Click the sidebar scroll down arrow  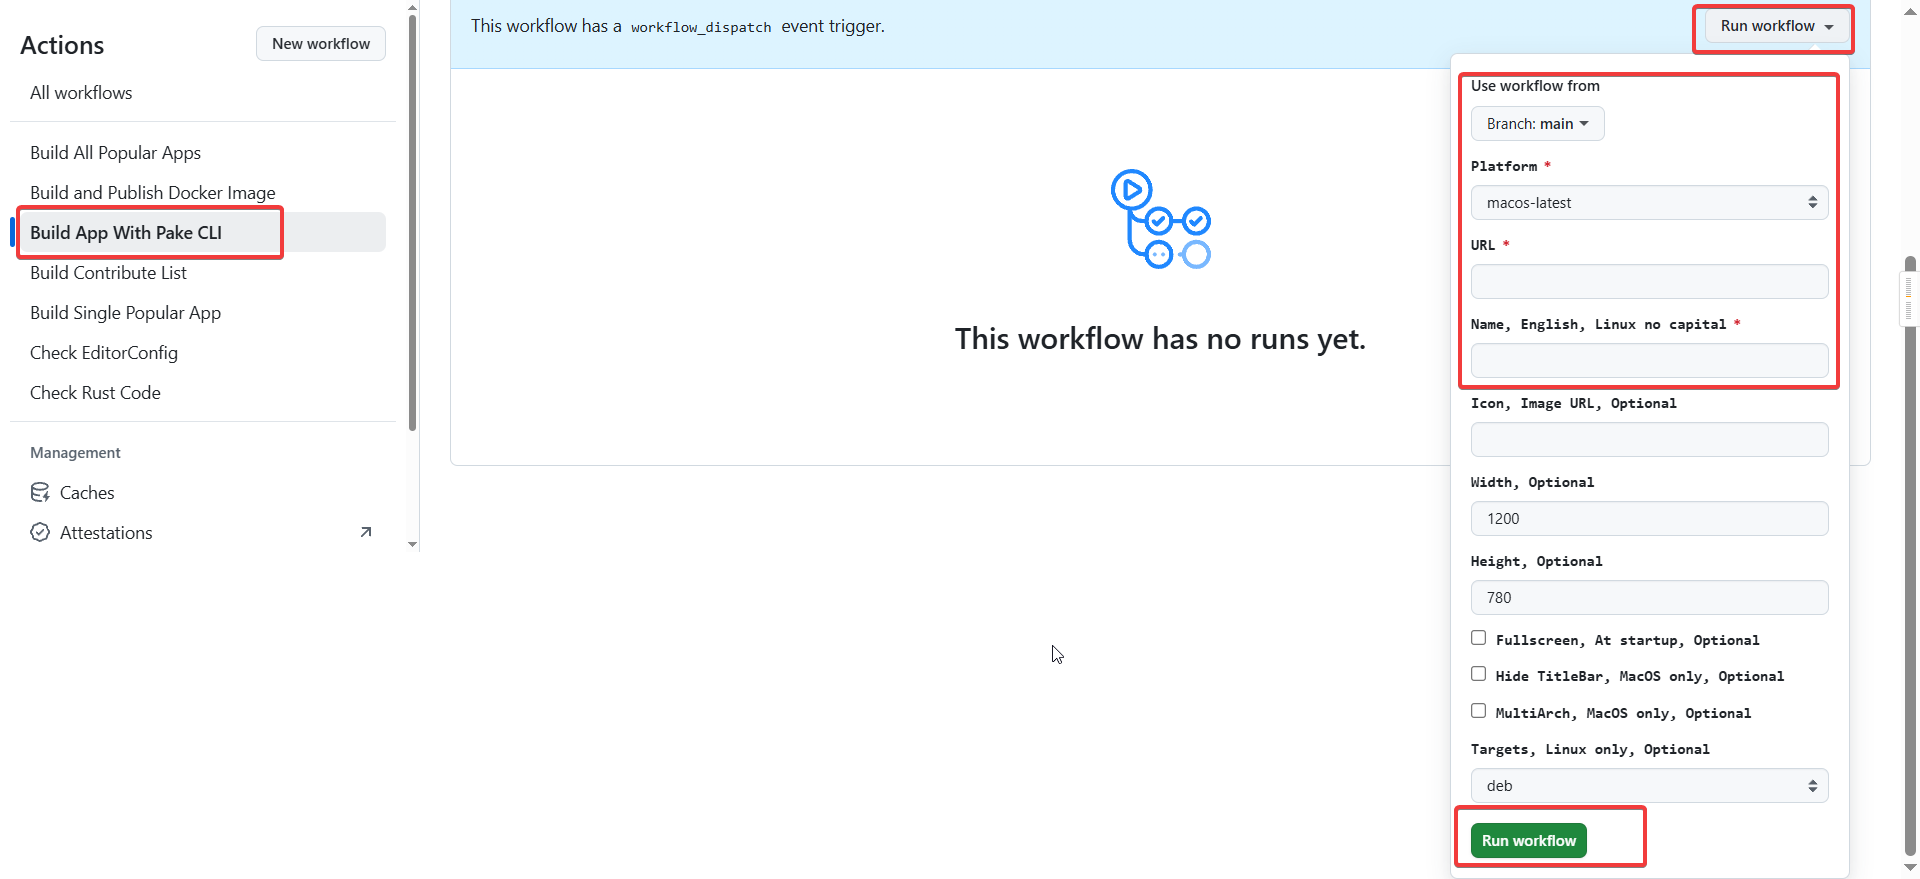pyautogui.click(x=413, y=544)
